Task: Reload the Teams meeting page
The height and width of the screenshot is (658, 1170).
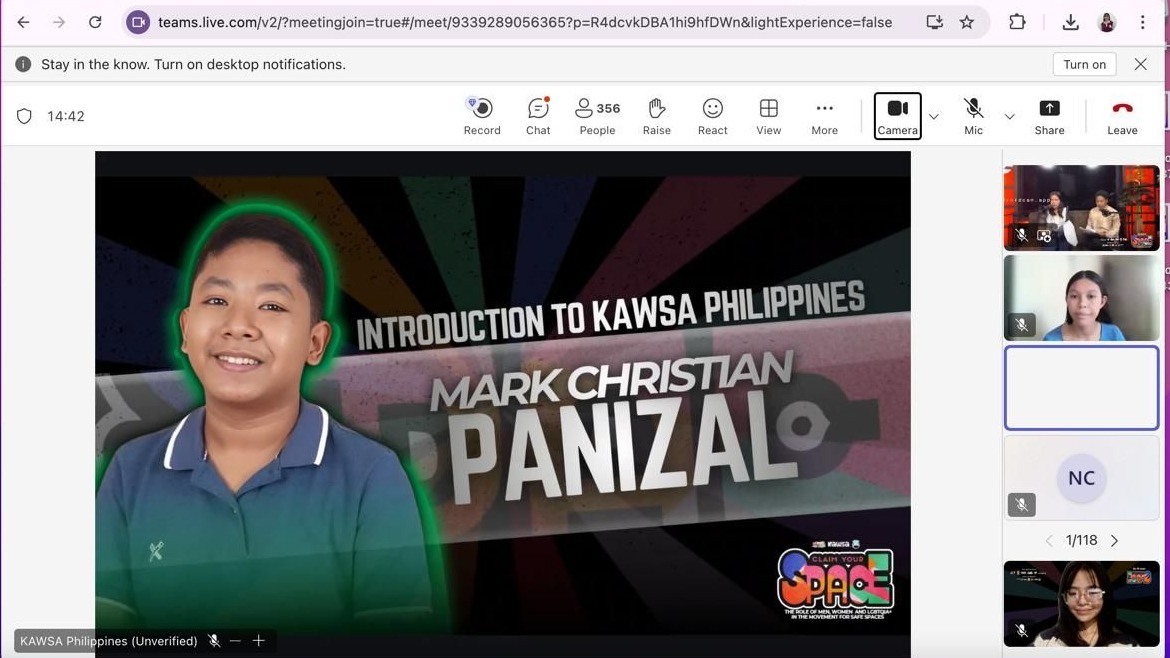Action: click(95, 22)
